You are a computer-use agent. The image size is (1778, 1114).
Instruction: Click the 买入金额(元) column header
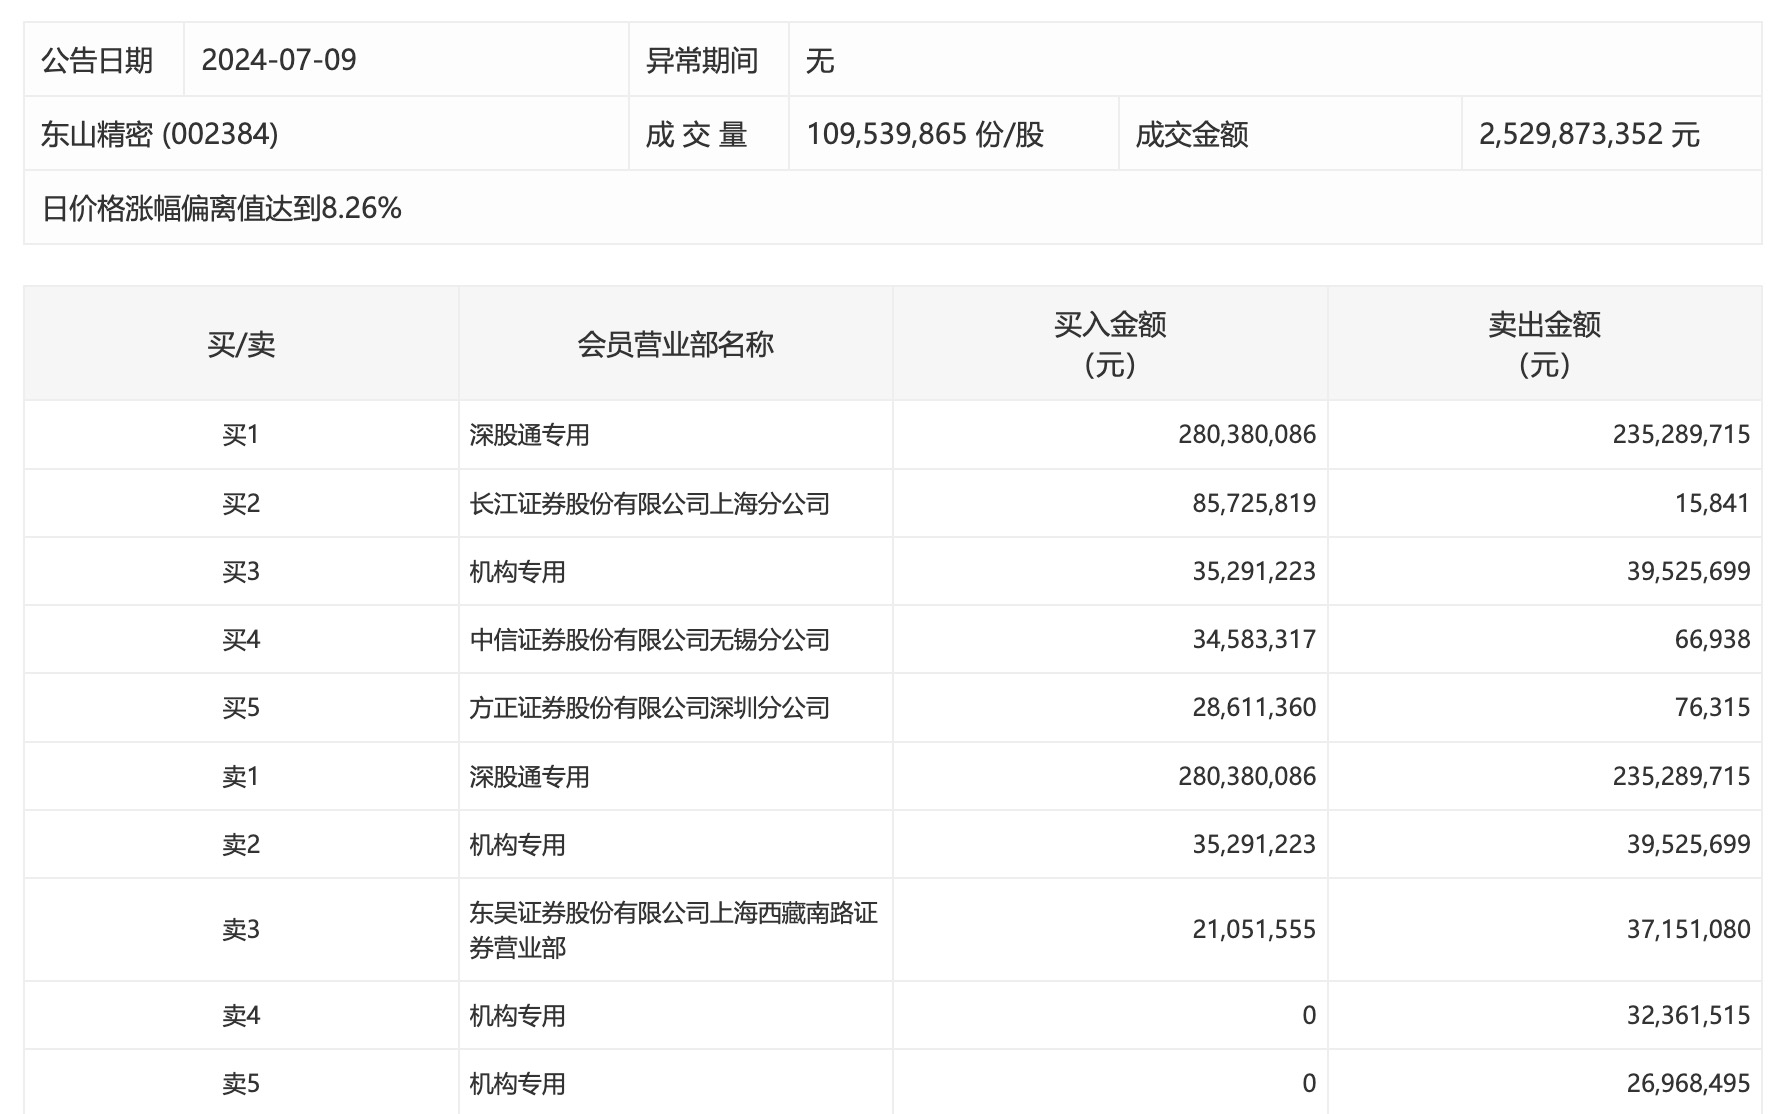1110,344
